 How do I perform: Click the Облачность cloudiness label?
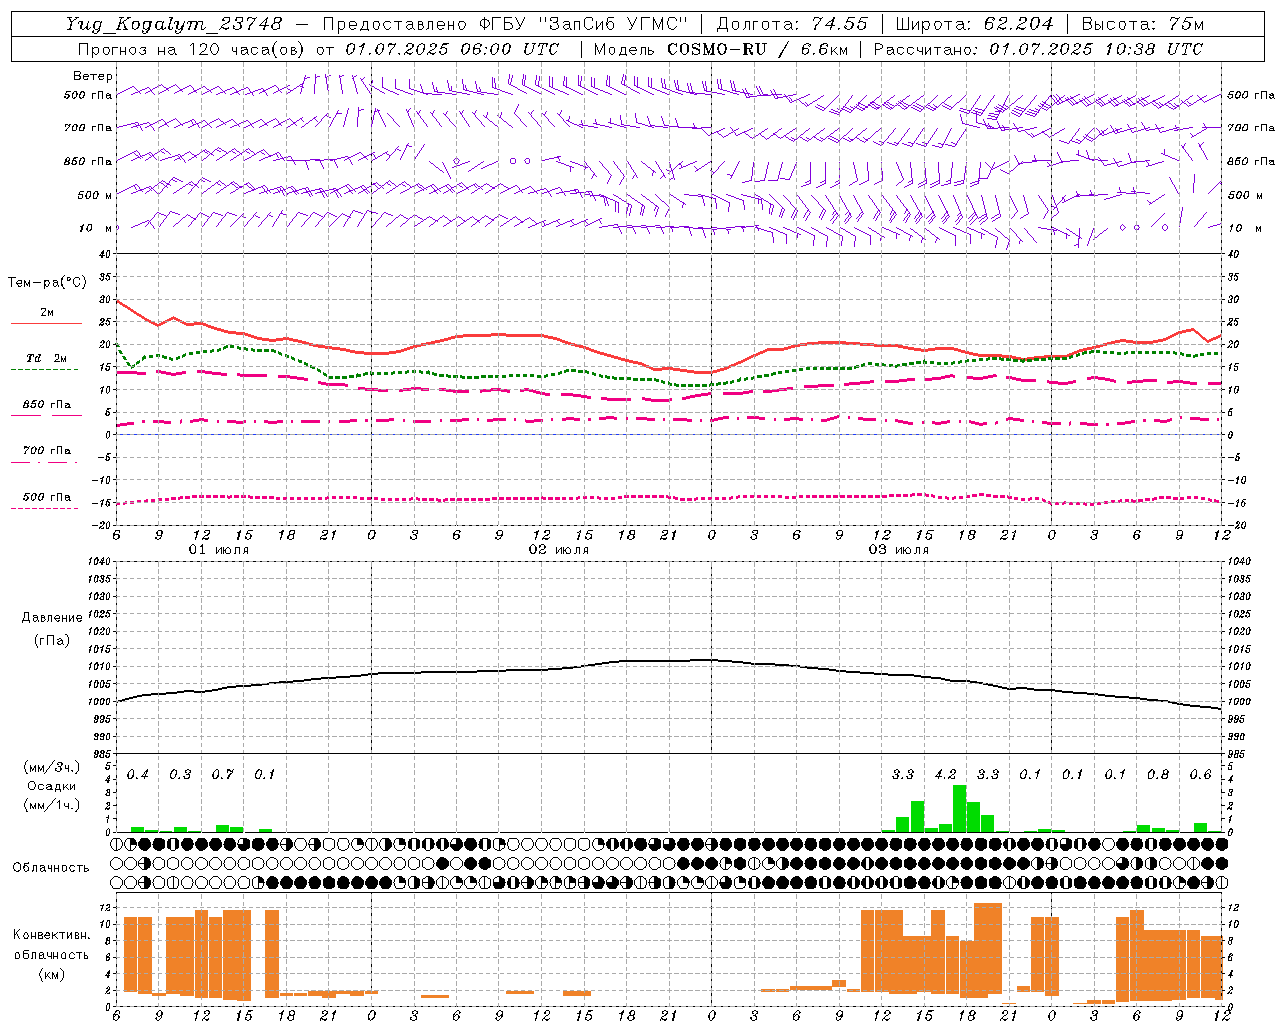point(51,868)
